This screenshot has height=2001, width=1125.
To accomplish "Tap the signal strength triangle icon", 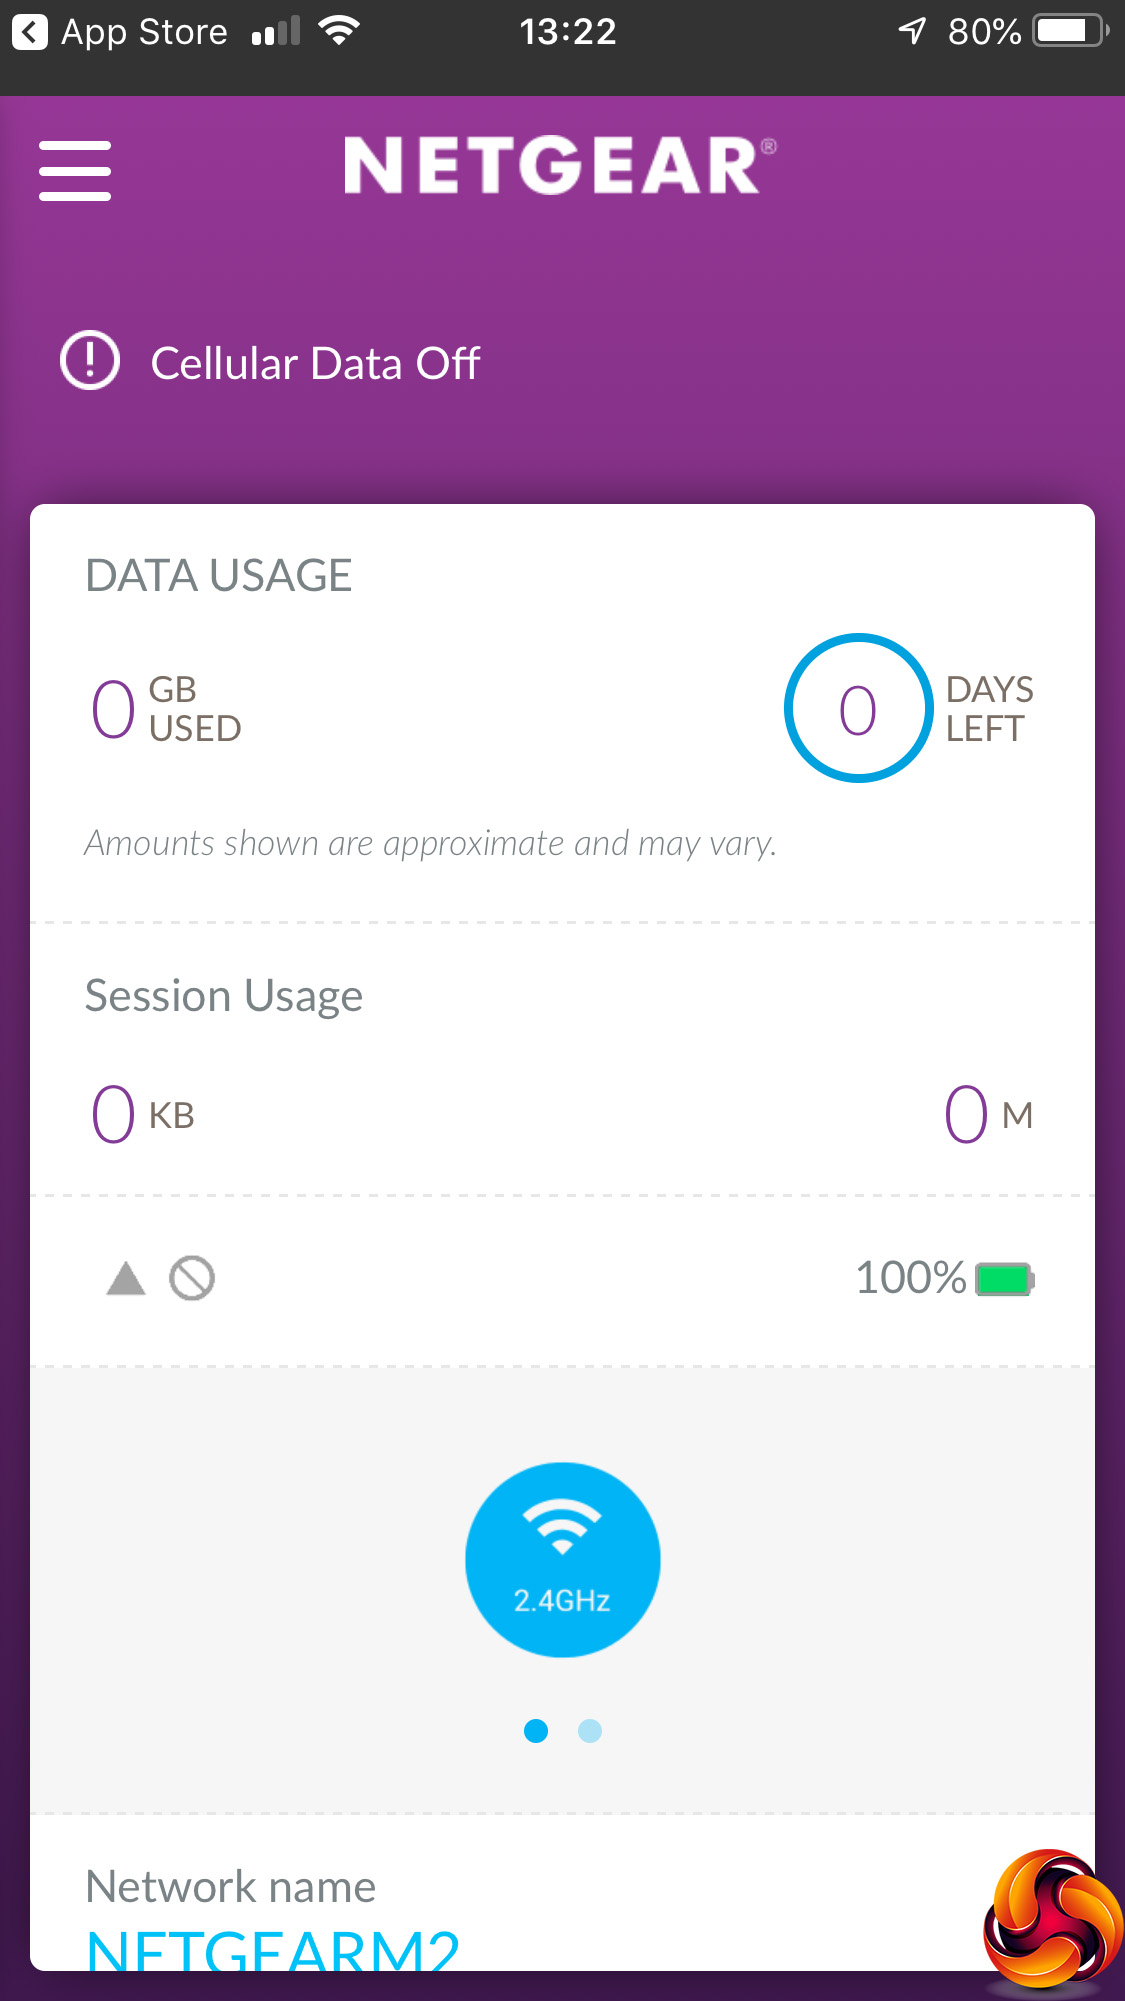I will pos(126,1278).
